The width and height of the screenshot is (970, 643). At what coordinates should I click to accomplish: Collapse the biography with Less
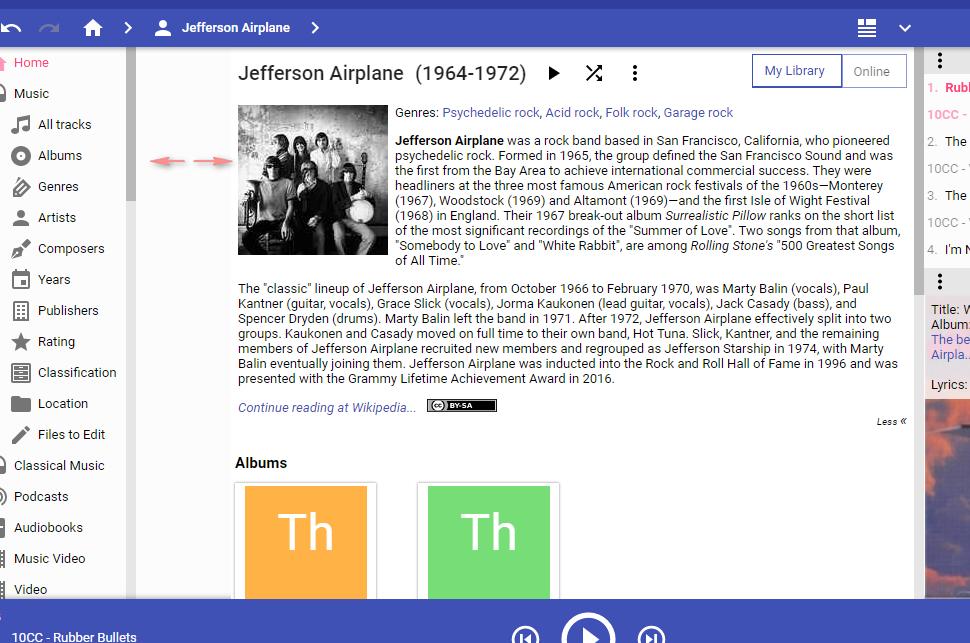[891, 421]
